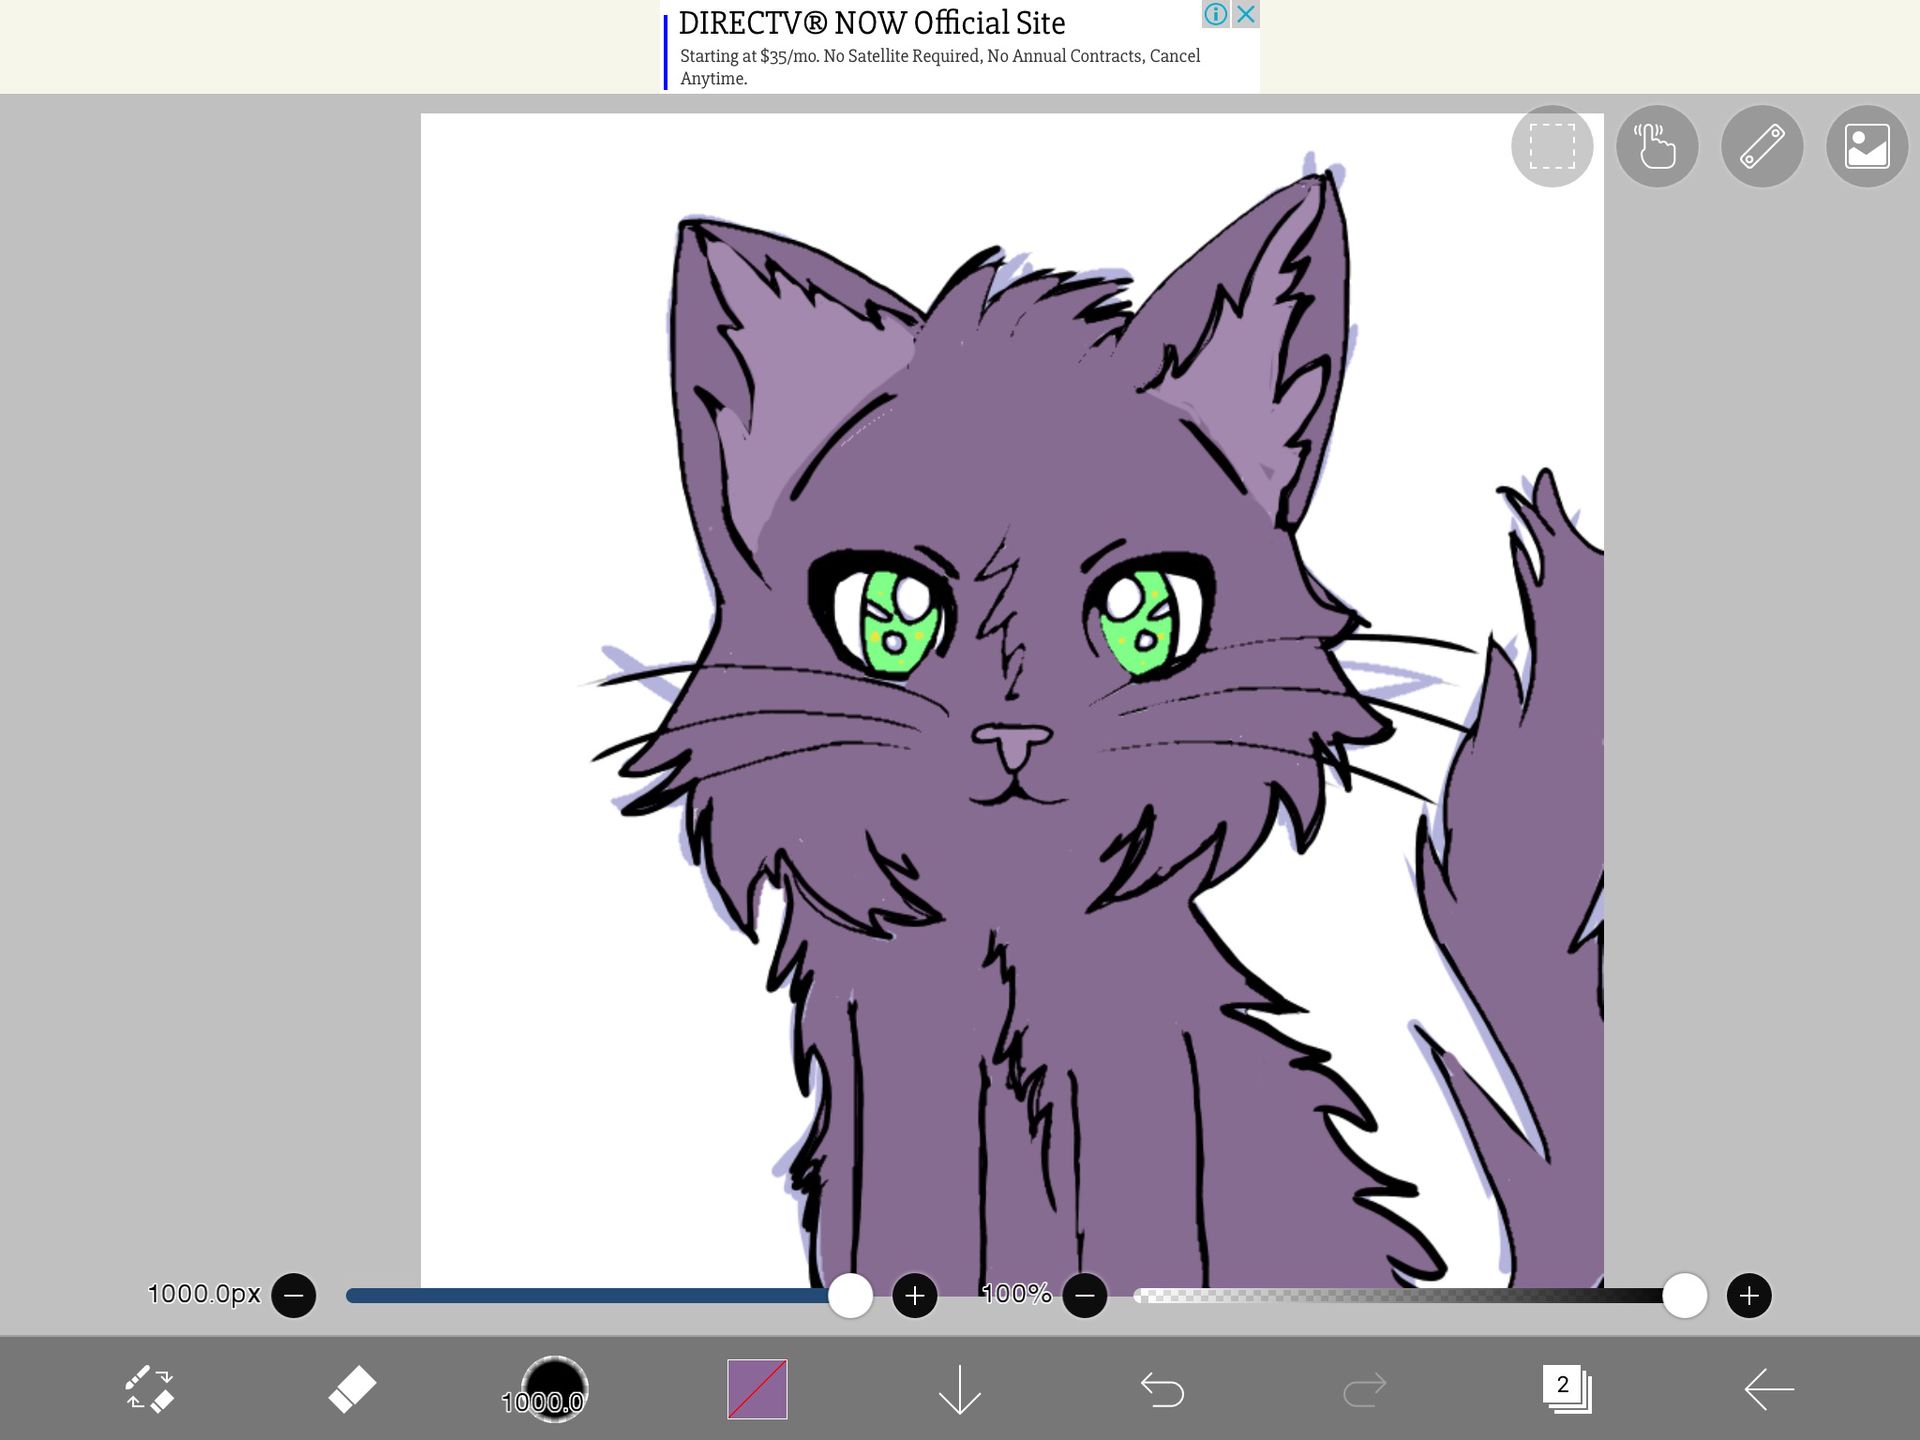
Task: Toggle the stabilizer hand gesture tool
Action: pos(1657,146)
